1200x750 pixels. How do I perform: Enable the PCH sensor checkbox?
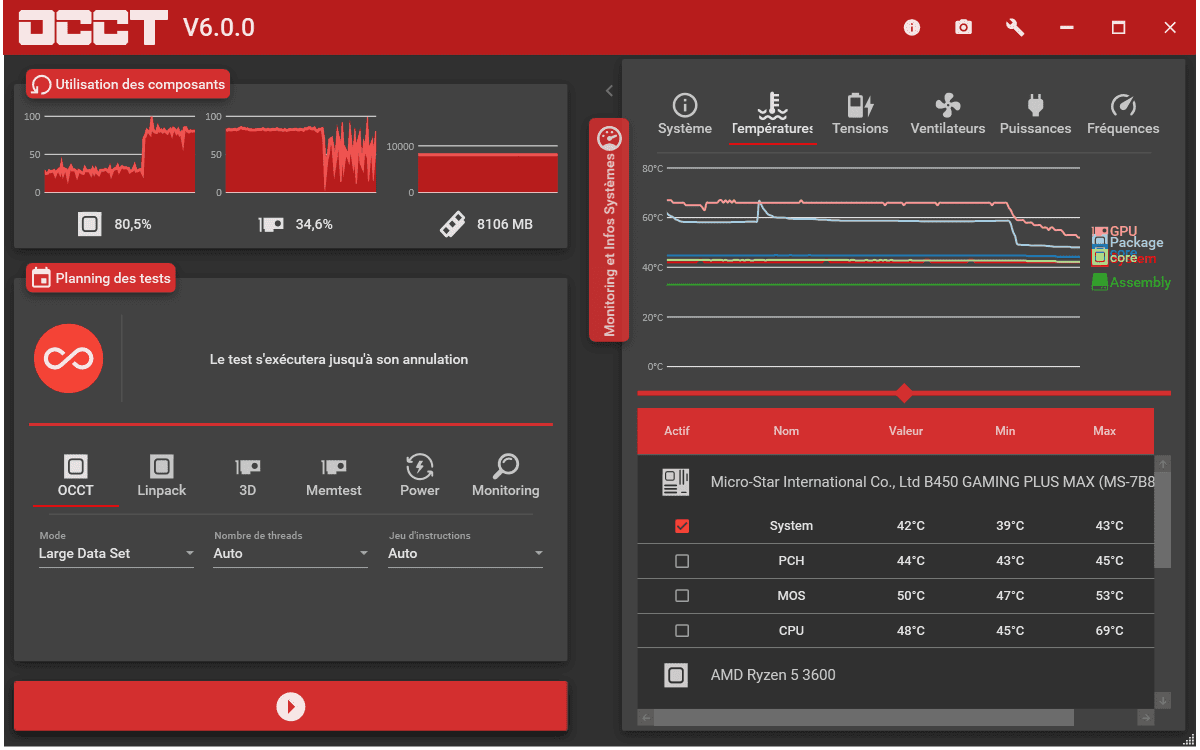[x=682, y=561]
